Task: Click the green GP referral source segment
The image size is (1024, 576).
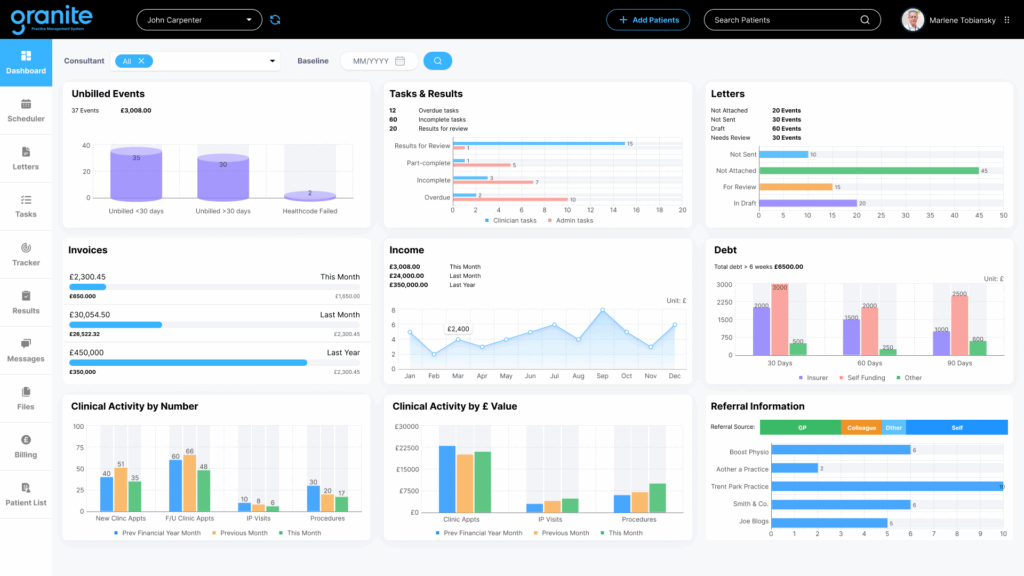Action: point(800,427)
